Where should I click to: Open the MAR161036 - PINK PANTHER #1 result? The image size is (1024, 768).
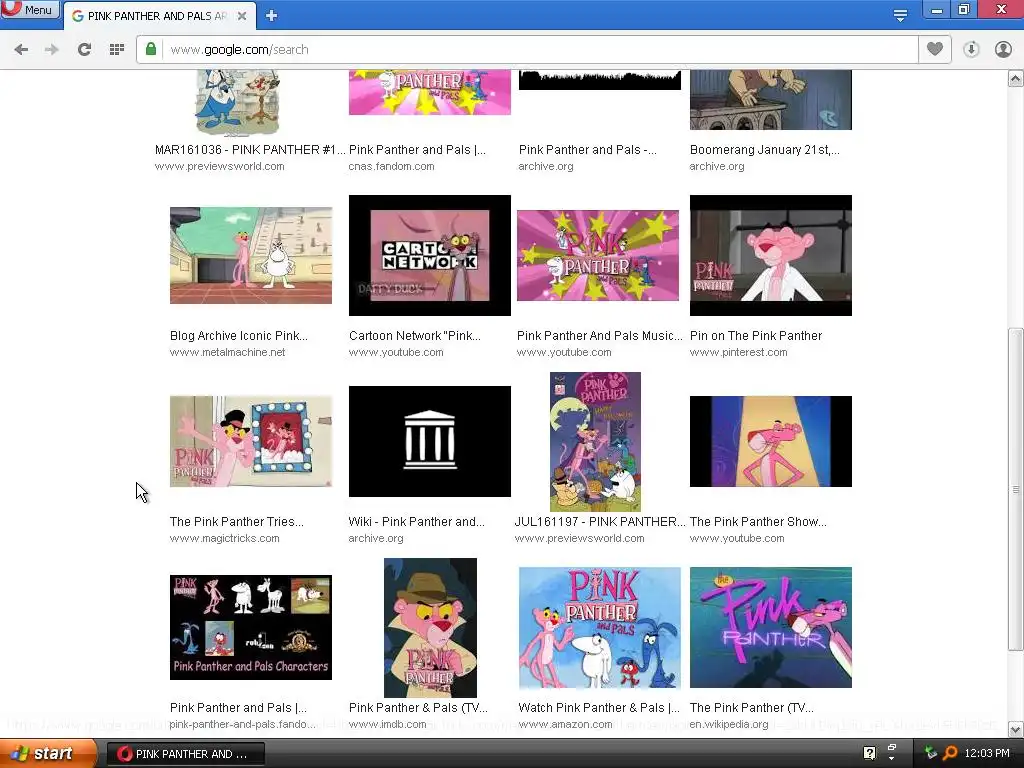click(x=250, y=150)
